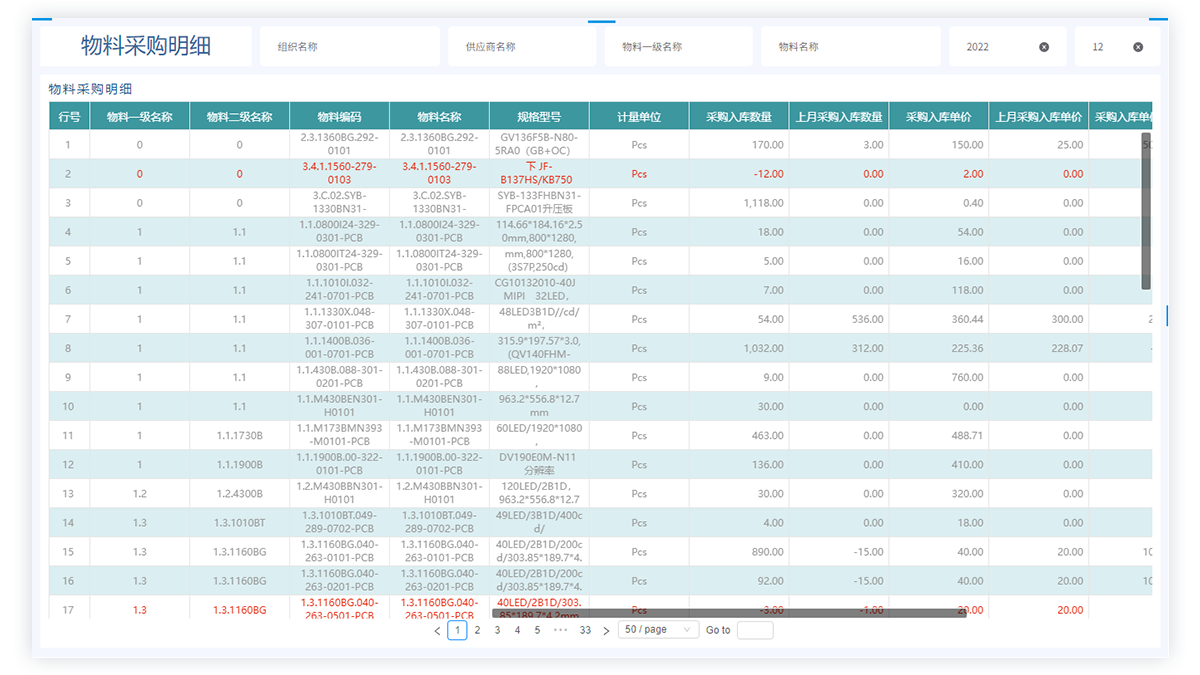Click the 规格型号 column header
Viewport: 1200px width, 675px height.
point(539,116)
